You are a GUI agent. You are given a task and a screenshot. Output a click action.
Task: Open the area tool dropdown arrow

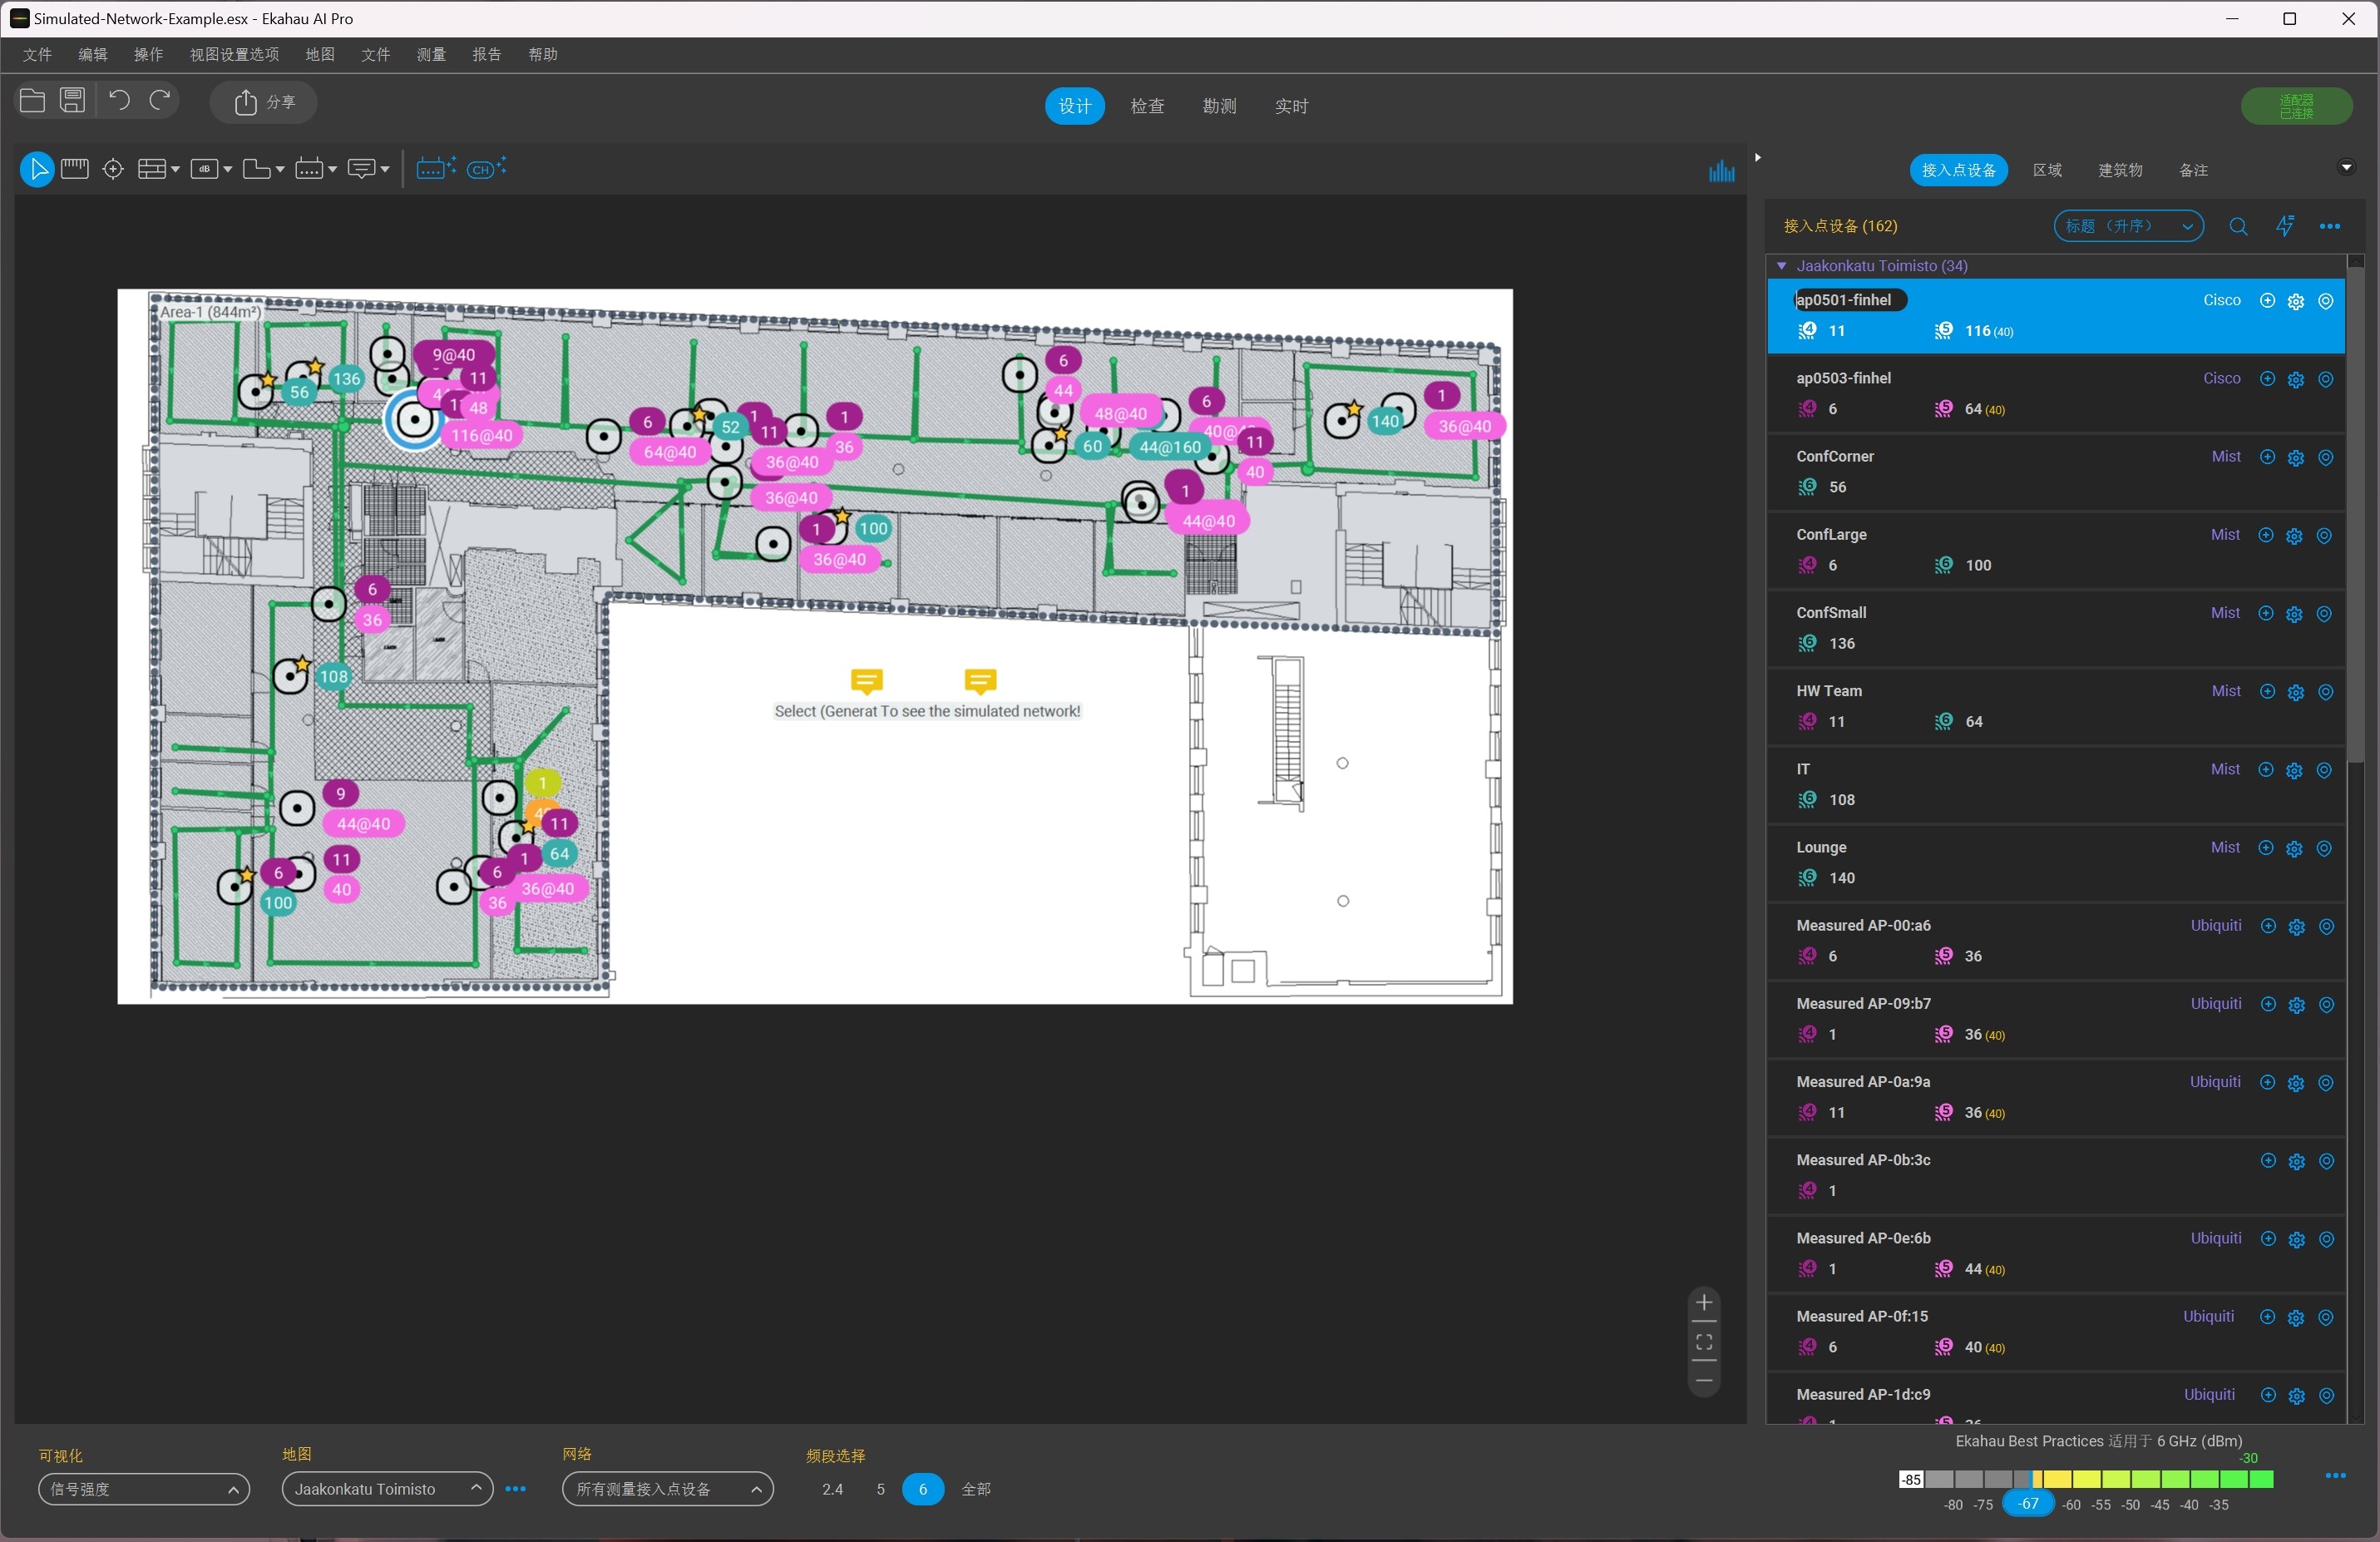pos(280,170)
